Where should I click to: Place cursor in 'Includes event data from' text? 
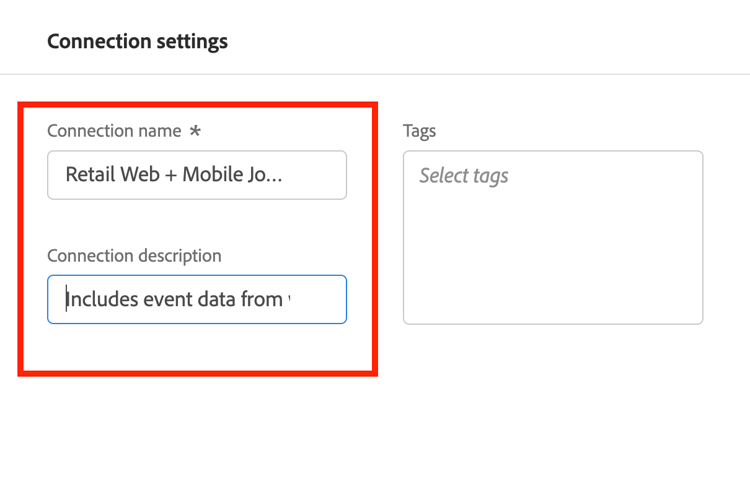(173, 299)
